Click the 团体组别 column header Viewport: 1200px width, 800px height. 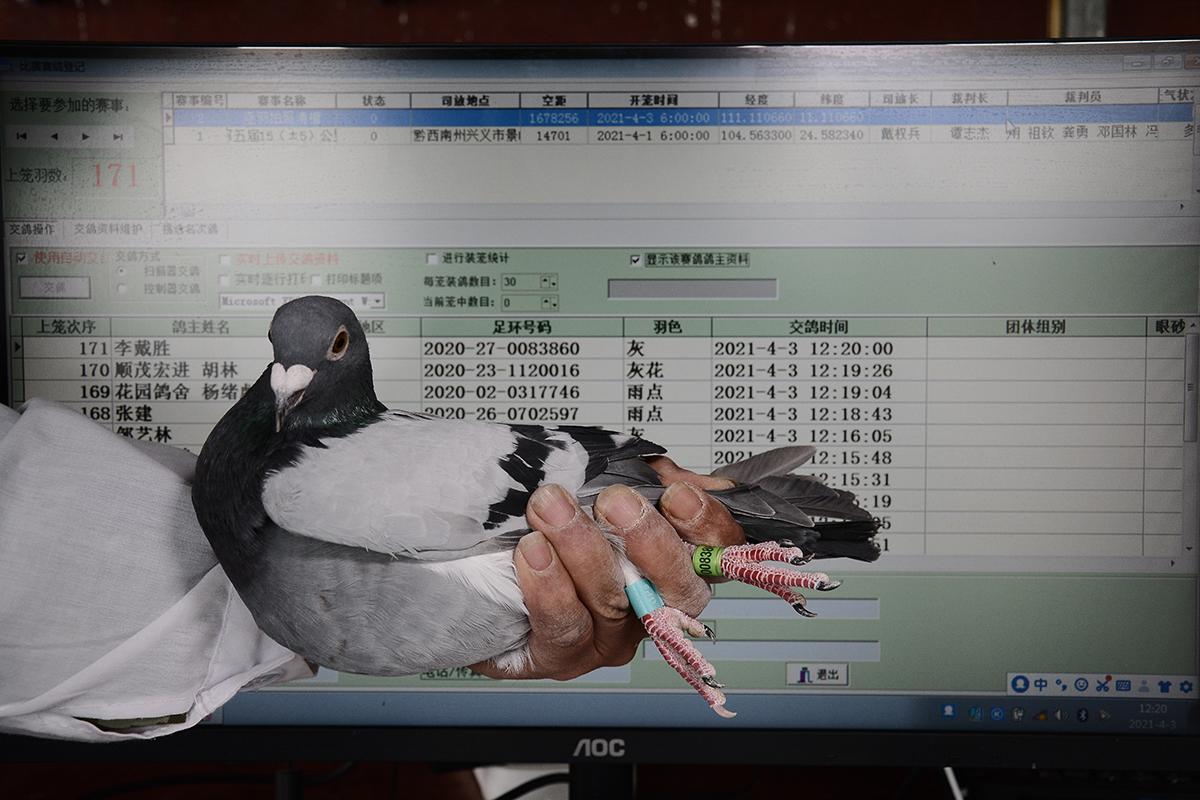1035,327
